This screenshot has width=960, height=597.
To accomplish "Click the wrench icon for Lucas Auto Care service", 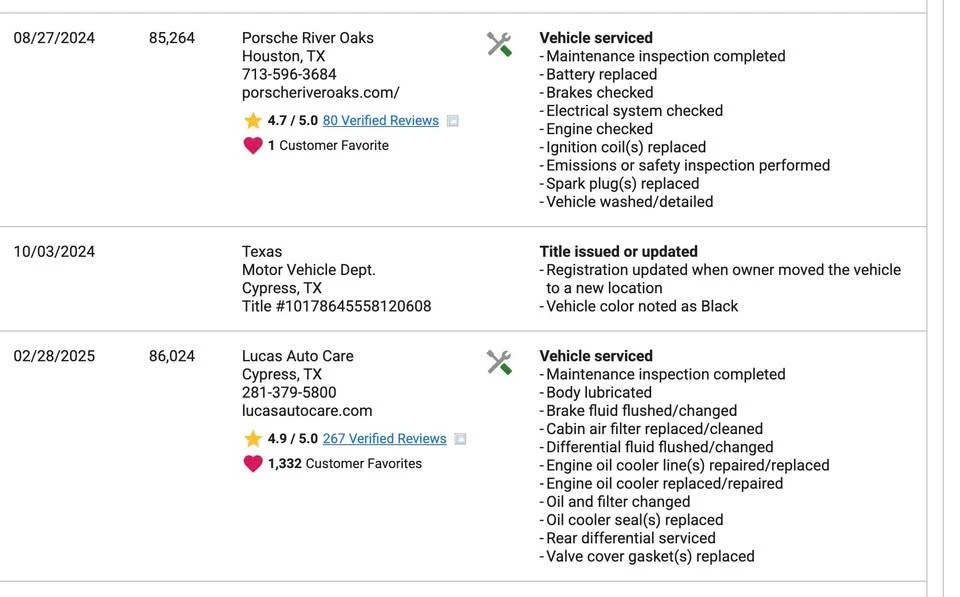I will 499,362.
